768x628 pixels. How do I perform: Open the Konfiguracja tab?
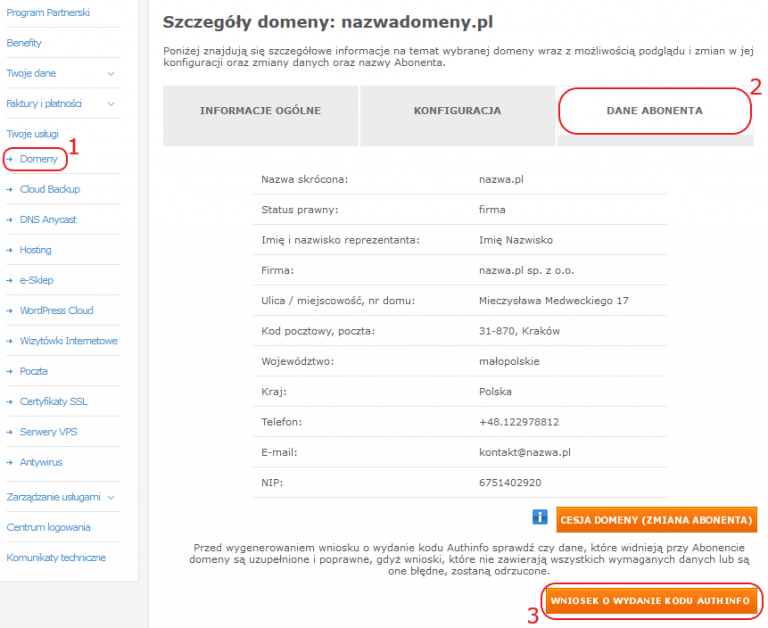(457, 110)
